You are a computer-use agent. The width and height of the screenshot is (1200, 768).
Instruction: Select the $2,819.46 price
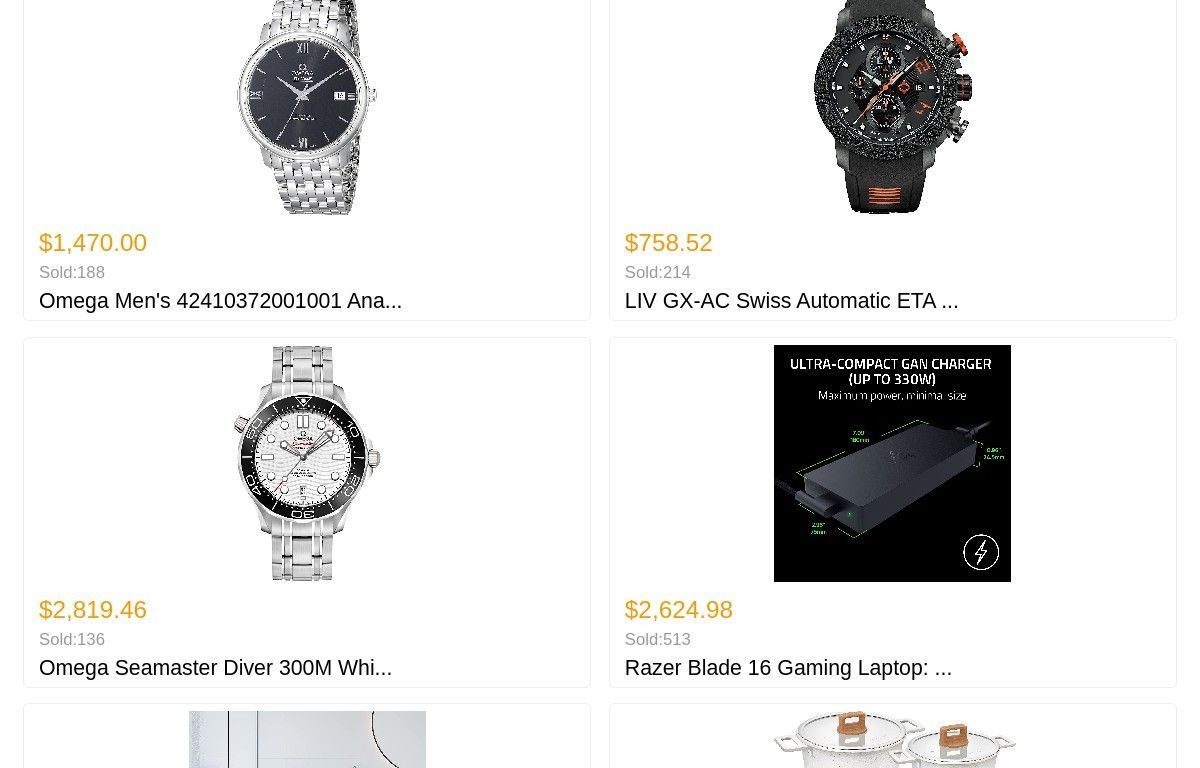pos(93,610)
